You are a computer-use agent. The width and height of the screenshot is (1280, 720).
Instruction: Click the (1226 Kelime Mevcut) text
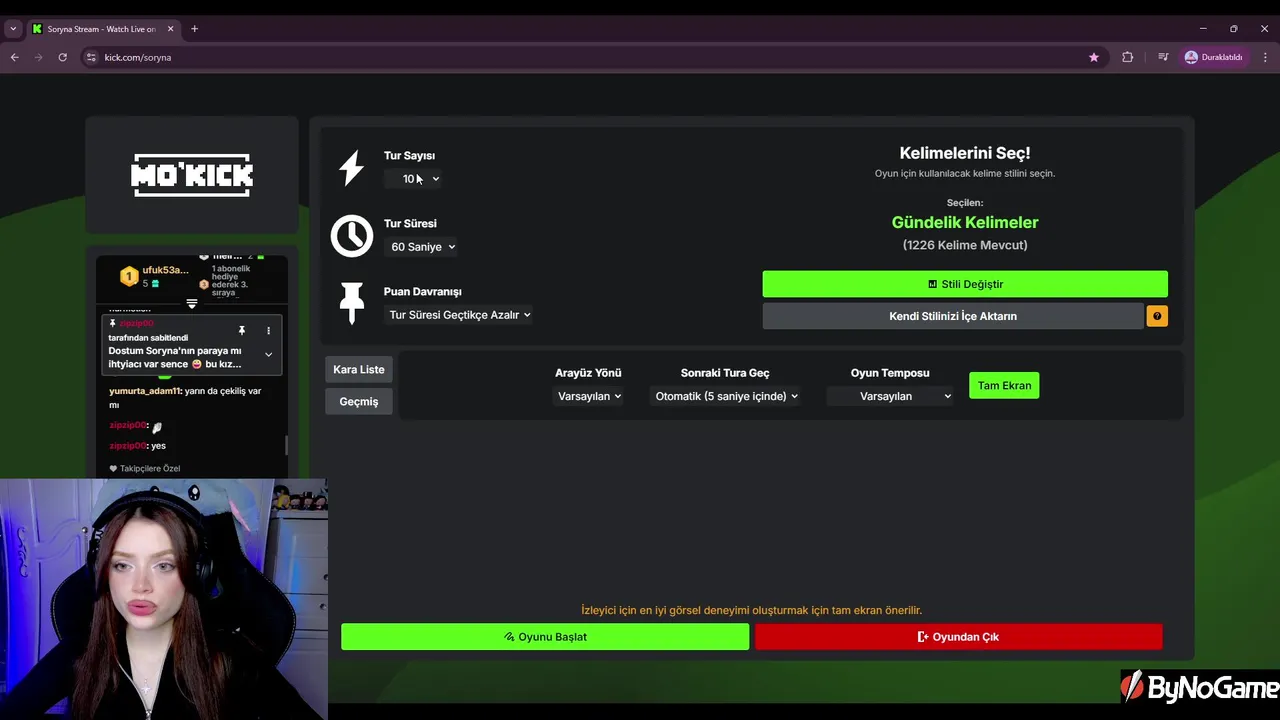tap(965, 245)
